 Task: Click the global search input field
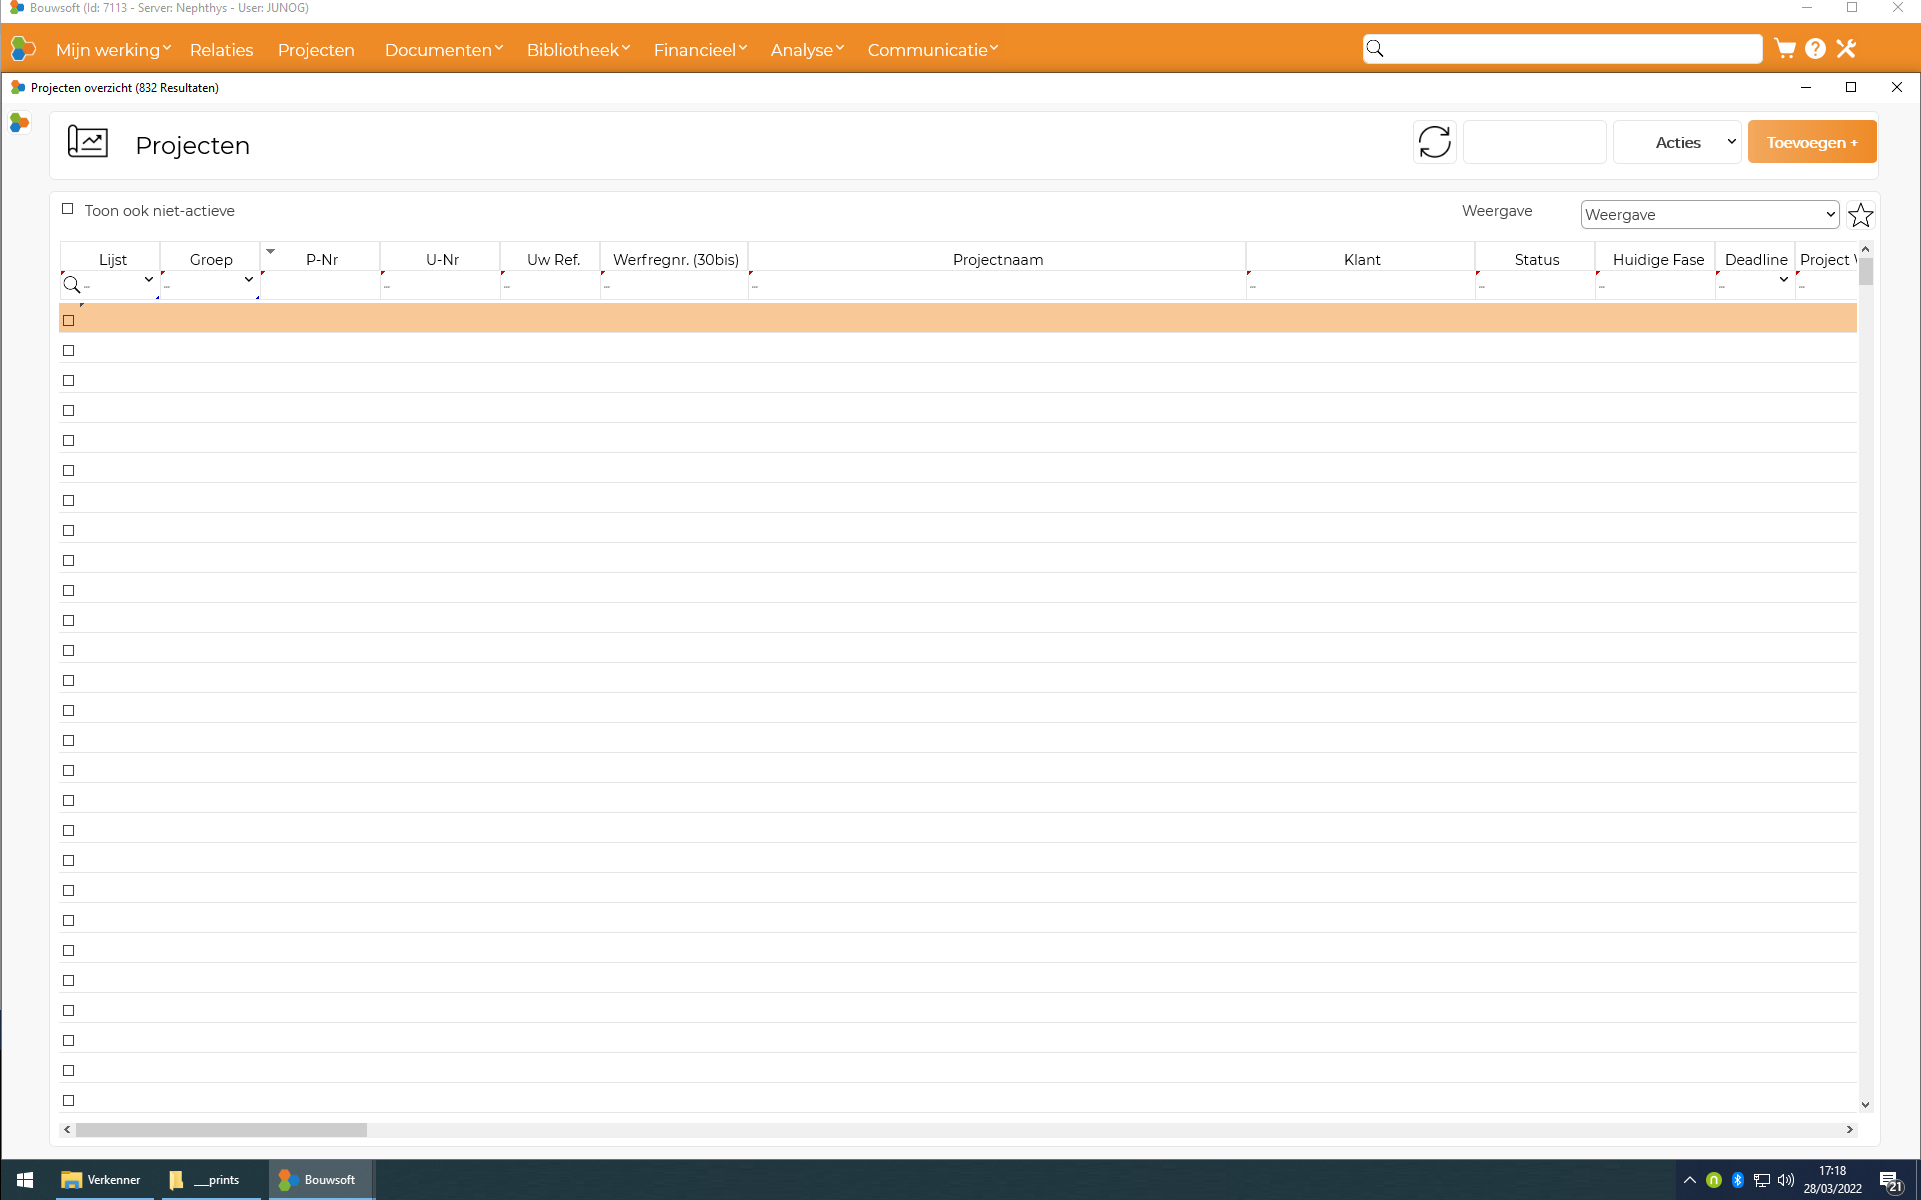(x=1562, y=49)
